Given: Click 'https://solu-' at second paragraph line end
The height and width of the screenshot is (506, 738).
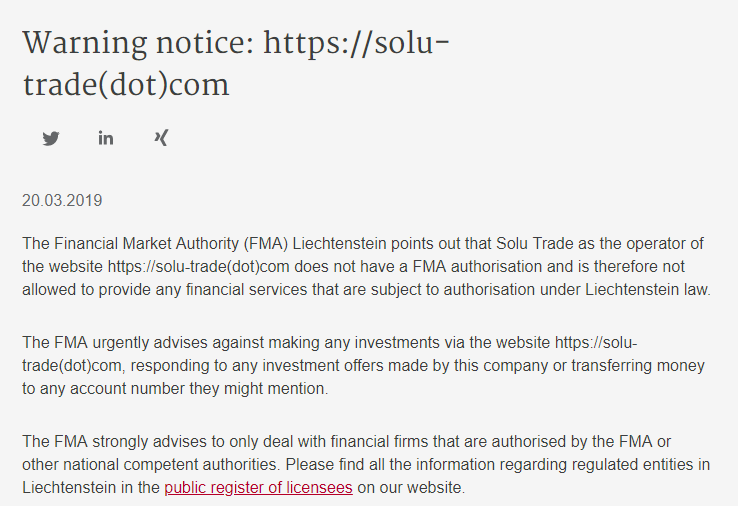Looking at the screenshot, I should [x=596, y=342].
